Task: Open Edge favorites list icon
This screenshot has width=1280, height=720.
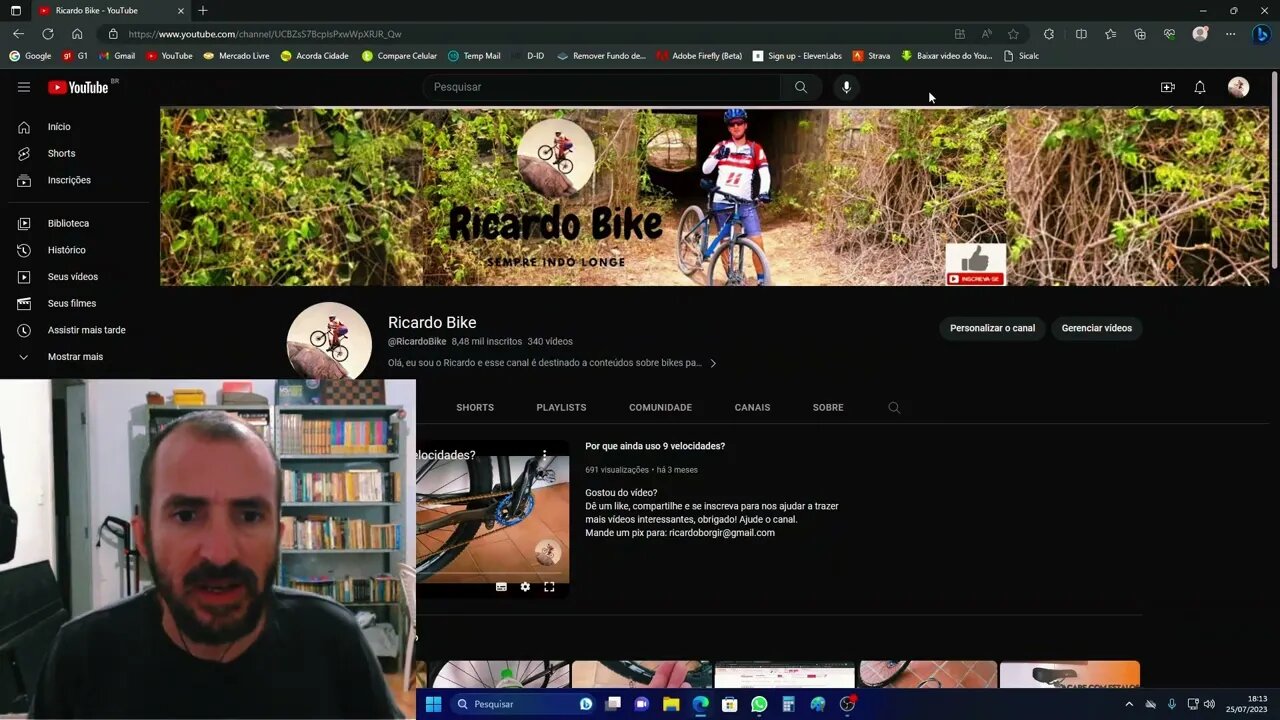Action: click(x=1110, y=34)
